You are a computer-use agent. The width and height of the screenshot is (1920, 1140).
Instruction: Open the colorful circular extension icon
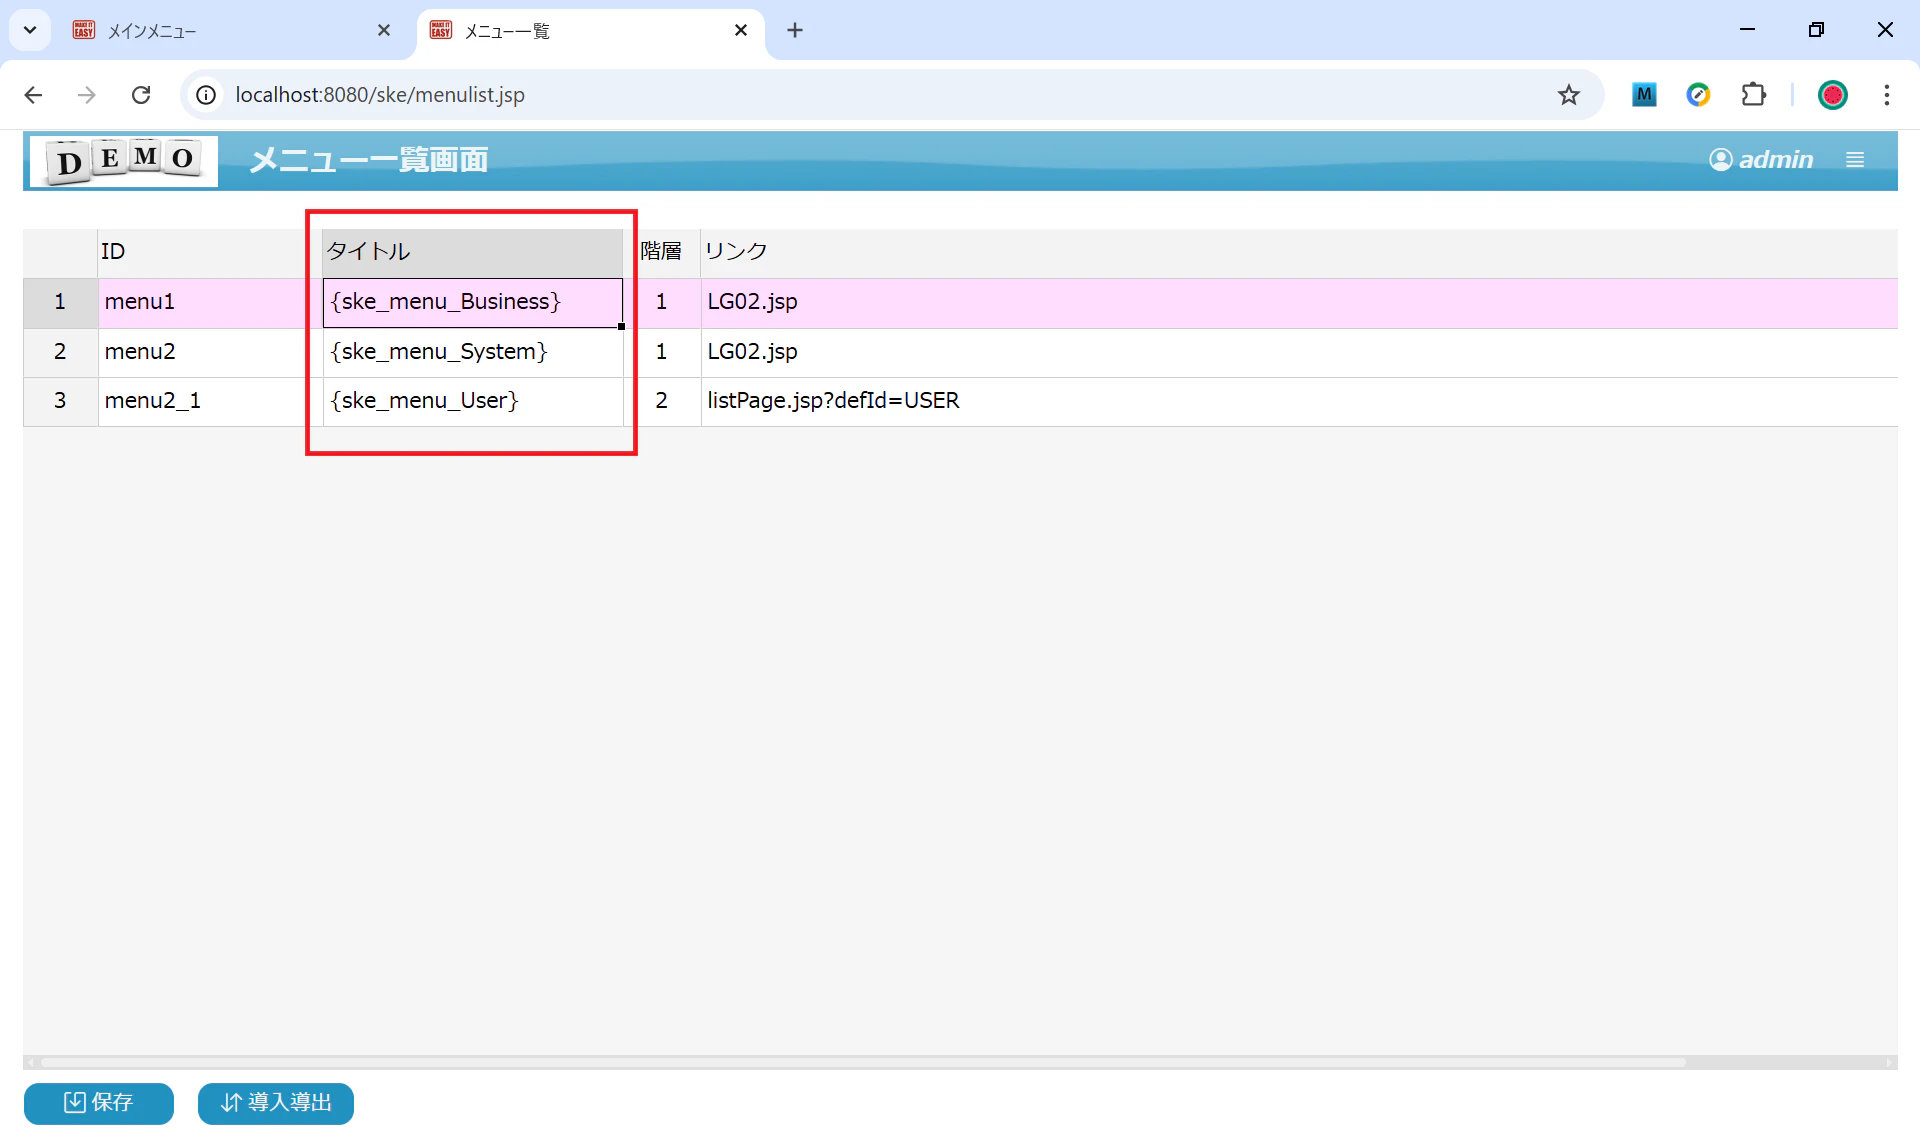pos(1698,95)
